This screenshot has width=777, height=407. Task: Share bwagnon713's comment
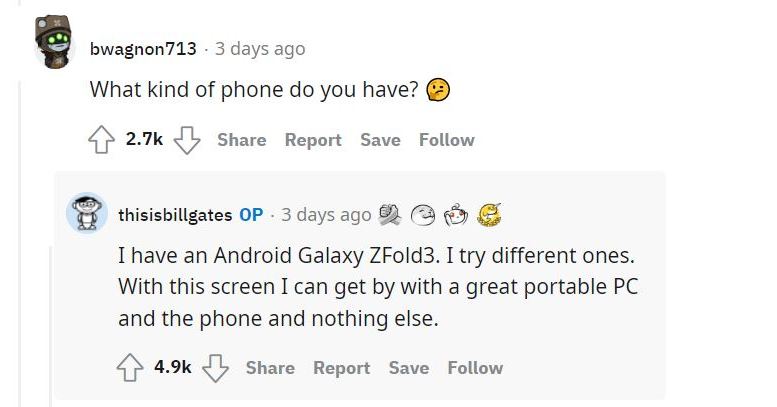click(x=242, y=140)
